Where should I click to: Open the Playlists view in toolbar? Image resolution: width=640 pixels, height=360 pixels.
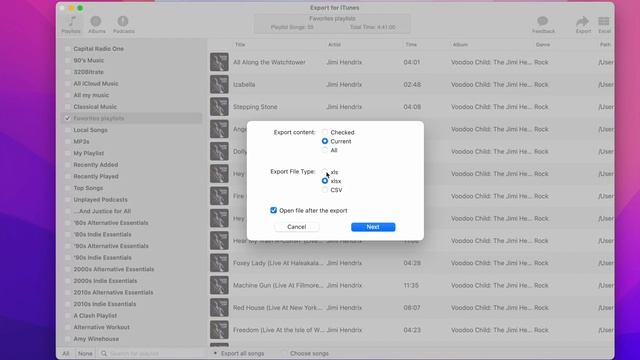tap(71, 24)
